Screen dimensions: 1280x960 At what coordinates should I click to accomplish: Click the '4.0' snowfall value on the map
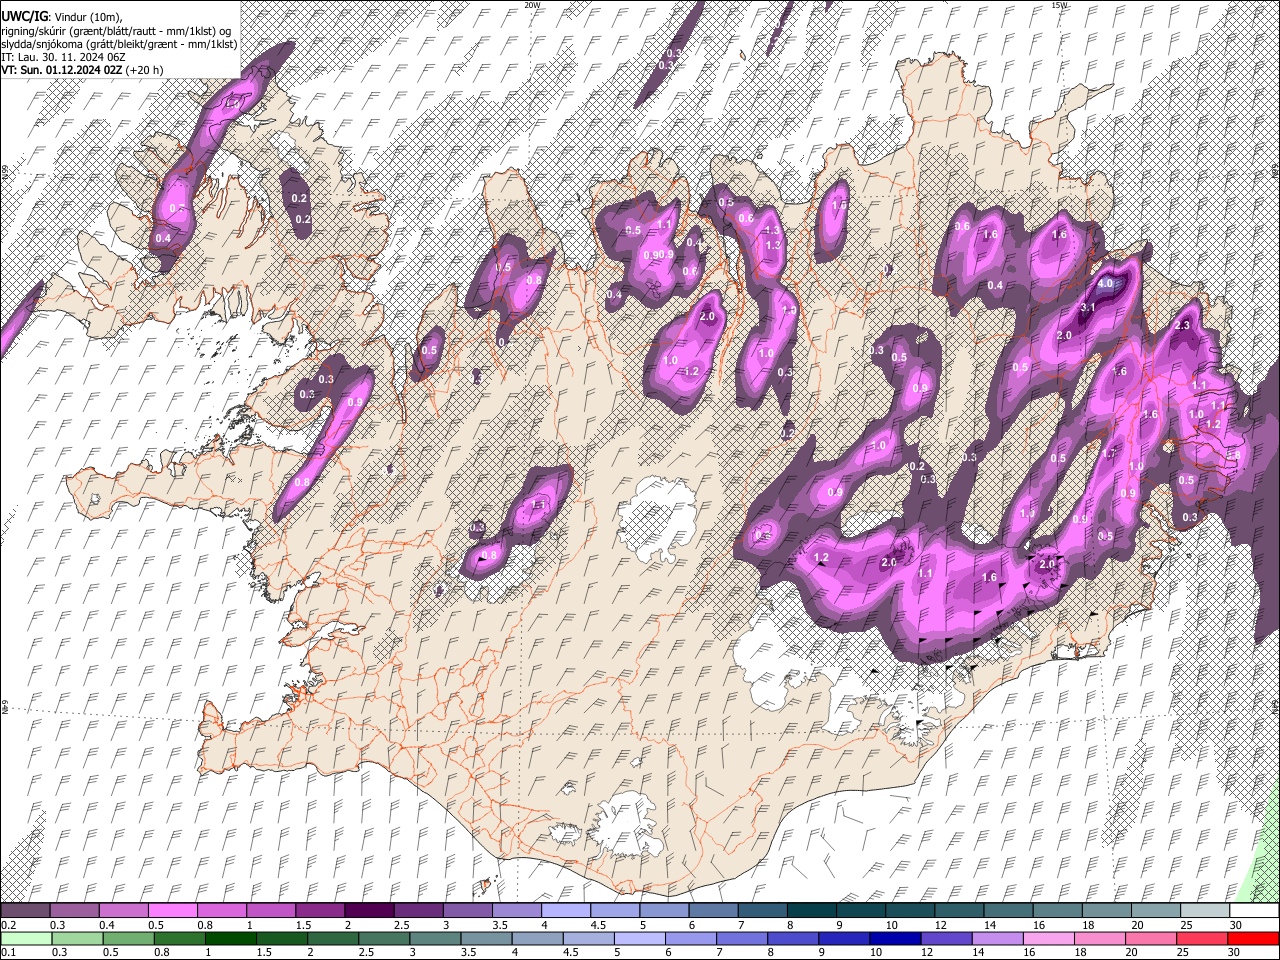point(1105,283)
